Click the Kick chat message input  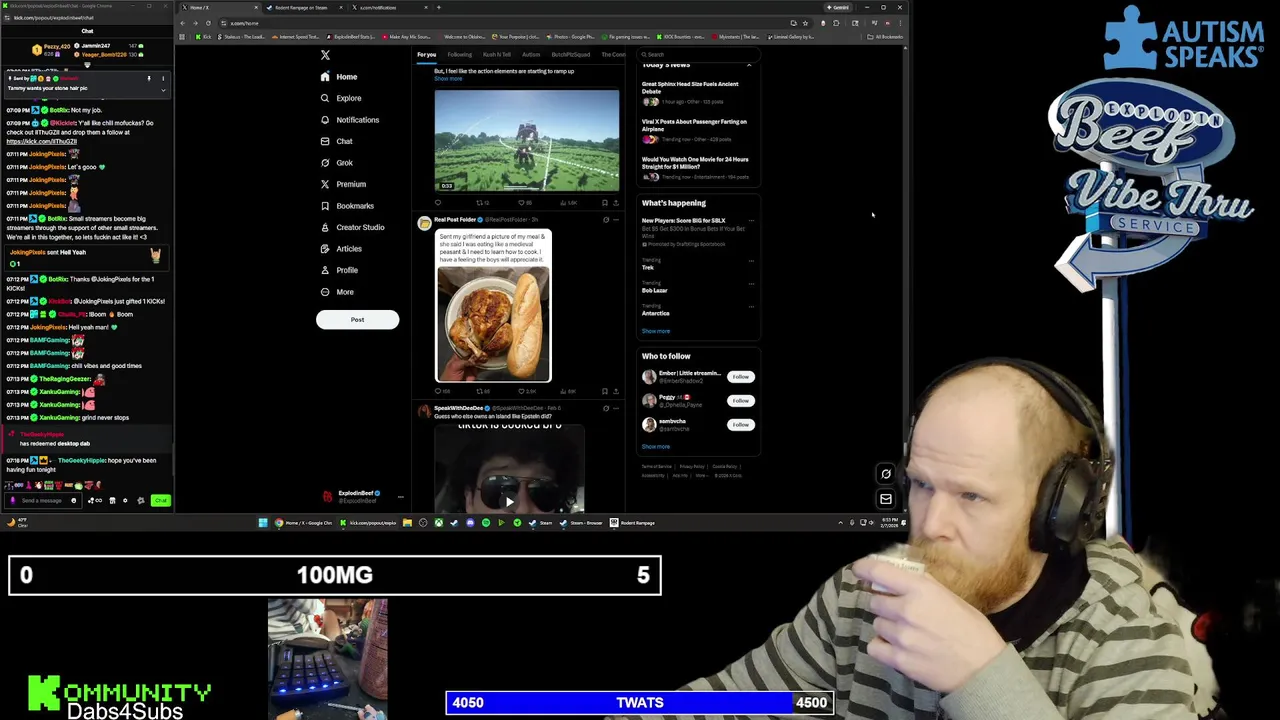[x=42, y=500]
